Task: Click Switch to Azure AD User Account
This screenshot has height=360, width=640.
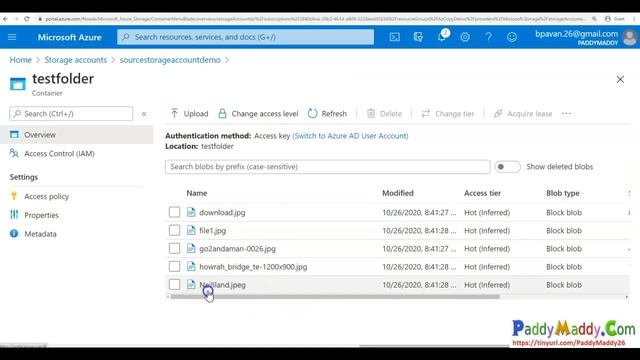Action: click(x=350, y=136)
